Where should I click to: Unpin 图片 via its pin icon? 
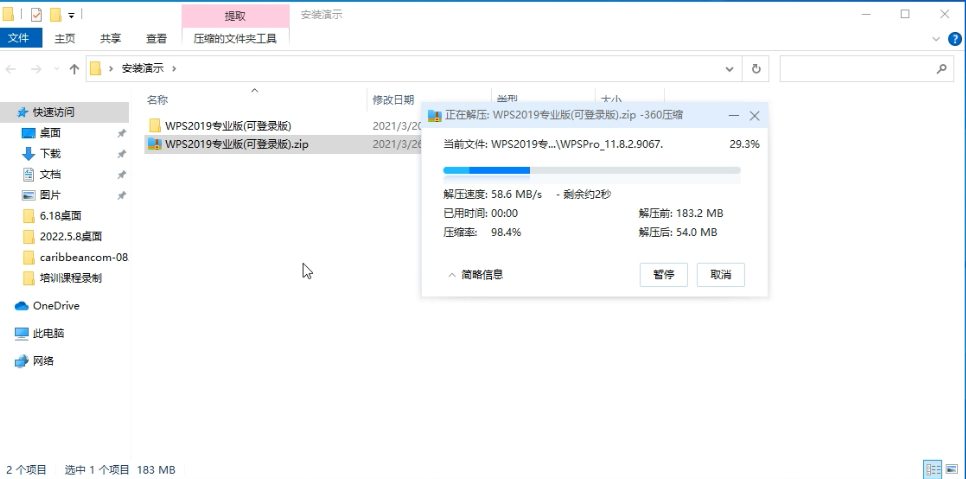pyautogui.click(x=121, y=196)
